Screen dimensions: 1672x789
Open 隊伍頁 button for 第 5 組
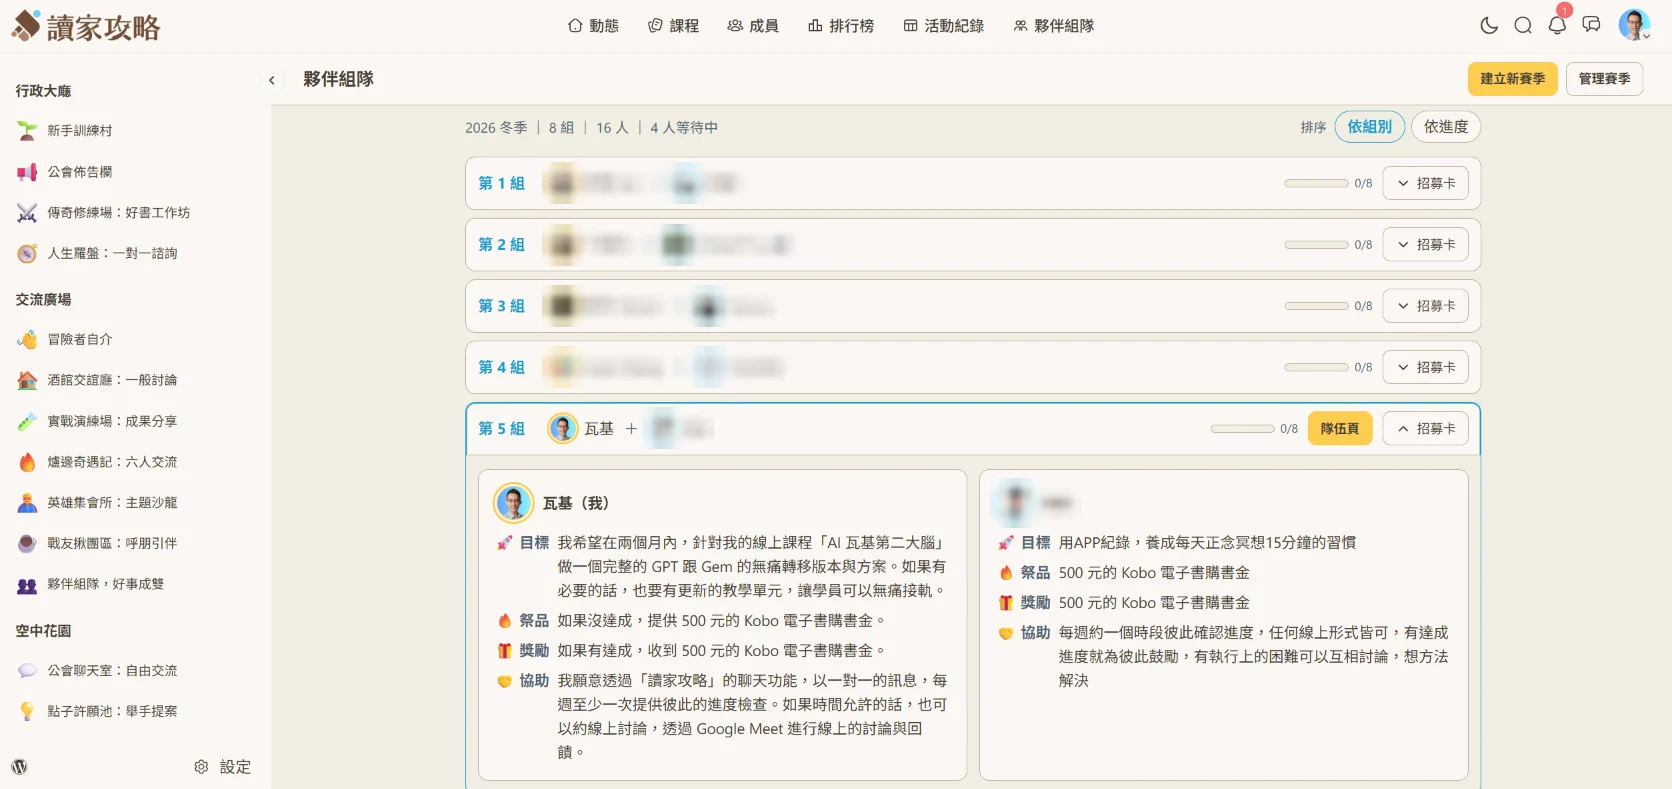[1340, 428]
